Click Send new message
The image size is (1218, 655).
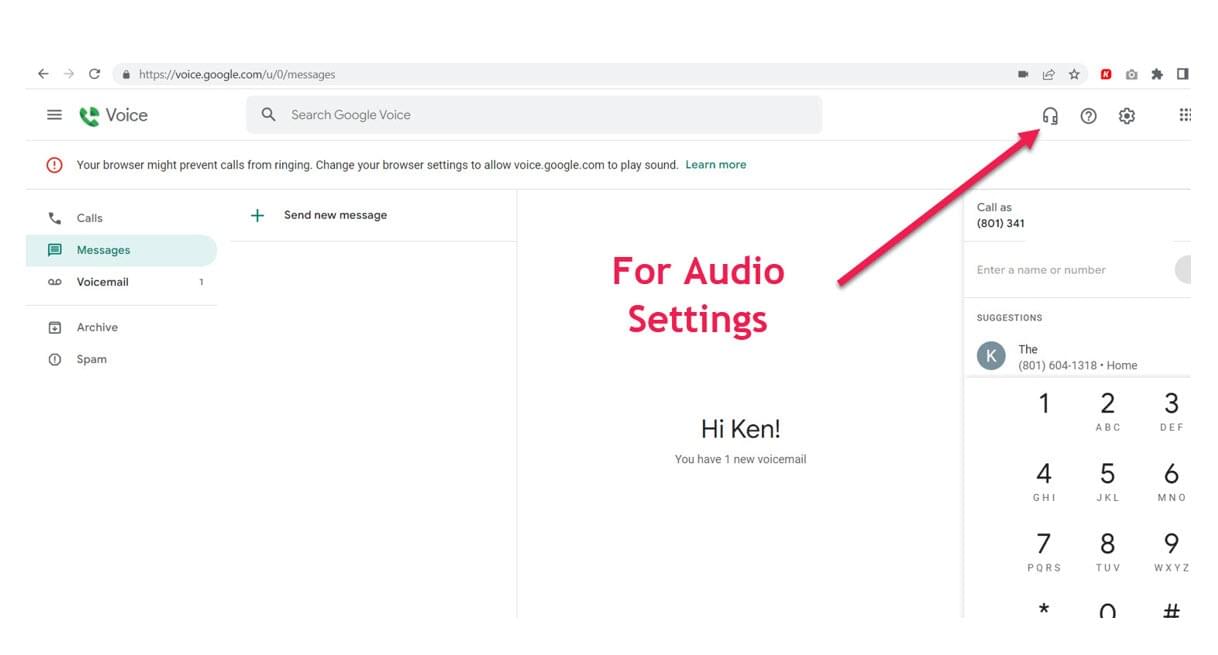334,215
